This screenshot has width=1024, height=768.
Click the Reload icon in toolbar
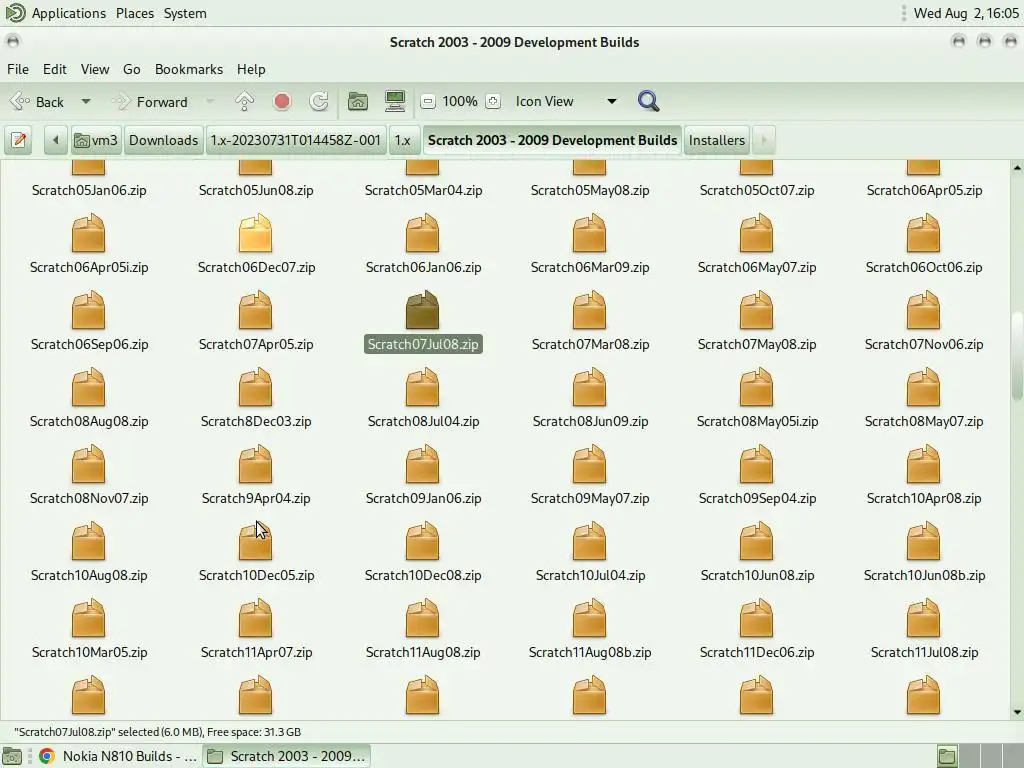click(x=319, y=101)
